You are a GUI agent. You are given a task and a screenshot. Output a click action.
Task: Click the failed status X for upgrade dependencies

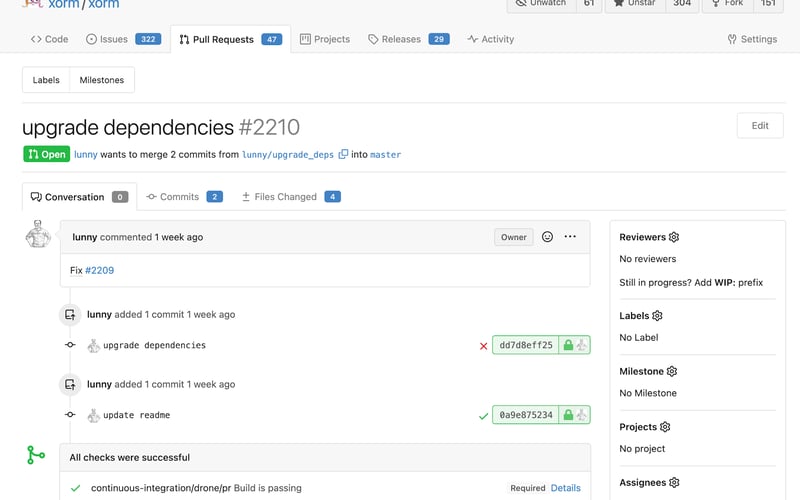484,346
